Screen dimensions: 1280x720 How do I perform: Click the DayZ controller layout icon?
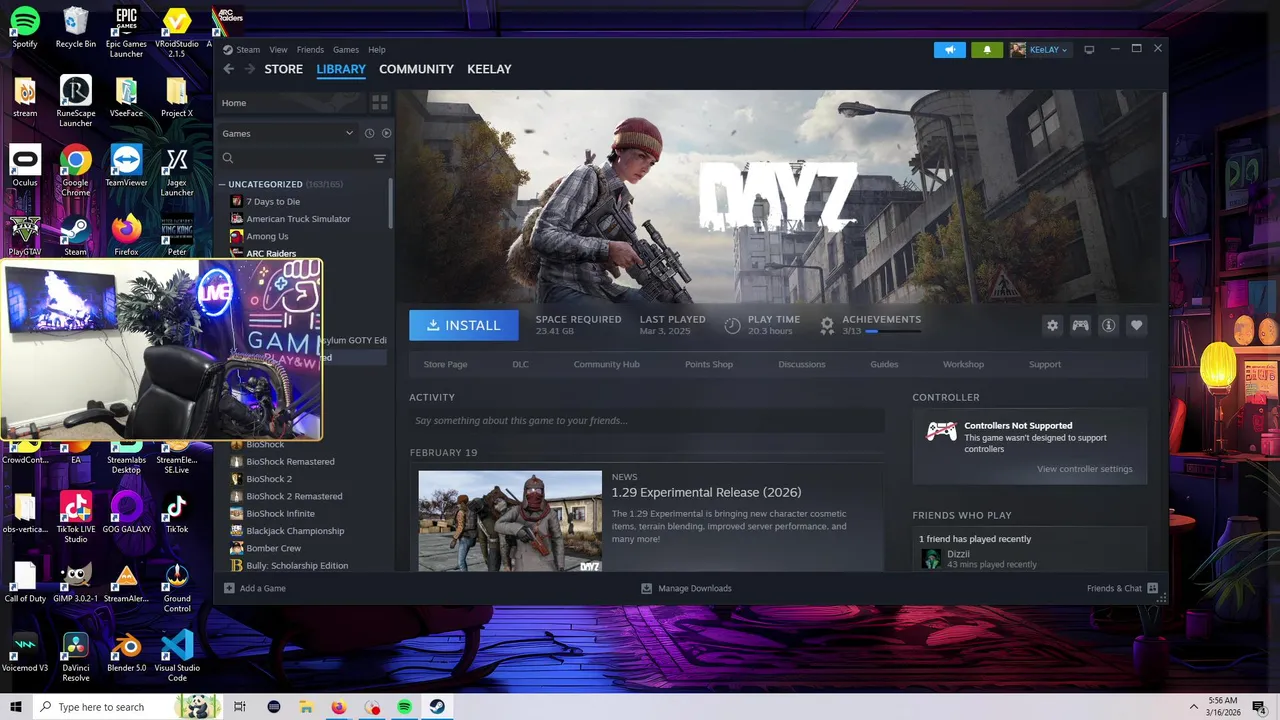pyautogui.click(x=1080, y=325)
